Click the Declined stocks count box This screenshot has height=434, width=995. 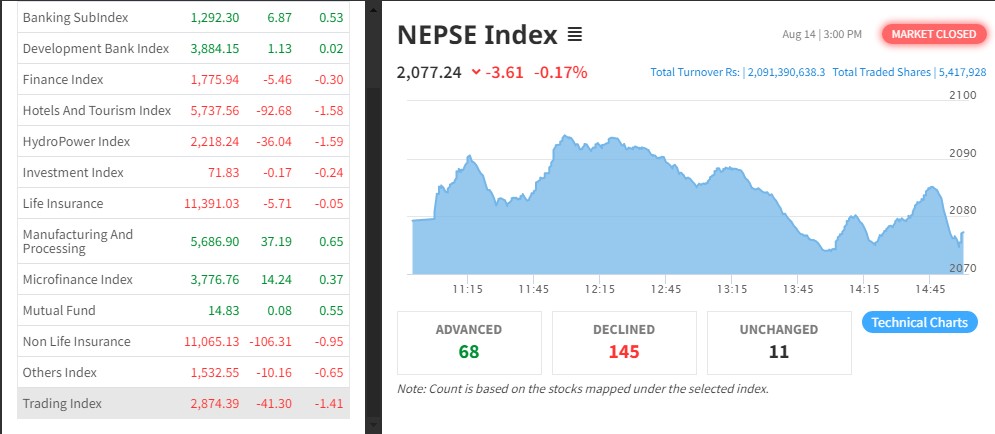coord(624,341)
